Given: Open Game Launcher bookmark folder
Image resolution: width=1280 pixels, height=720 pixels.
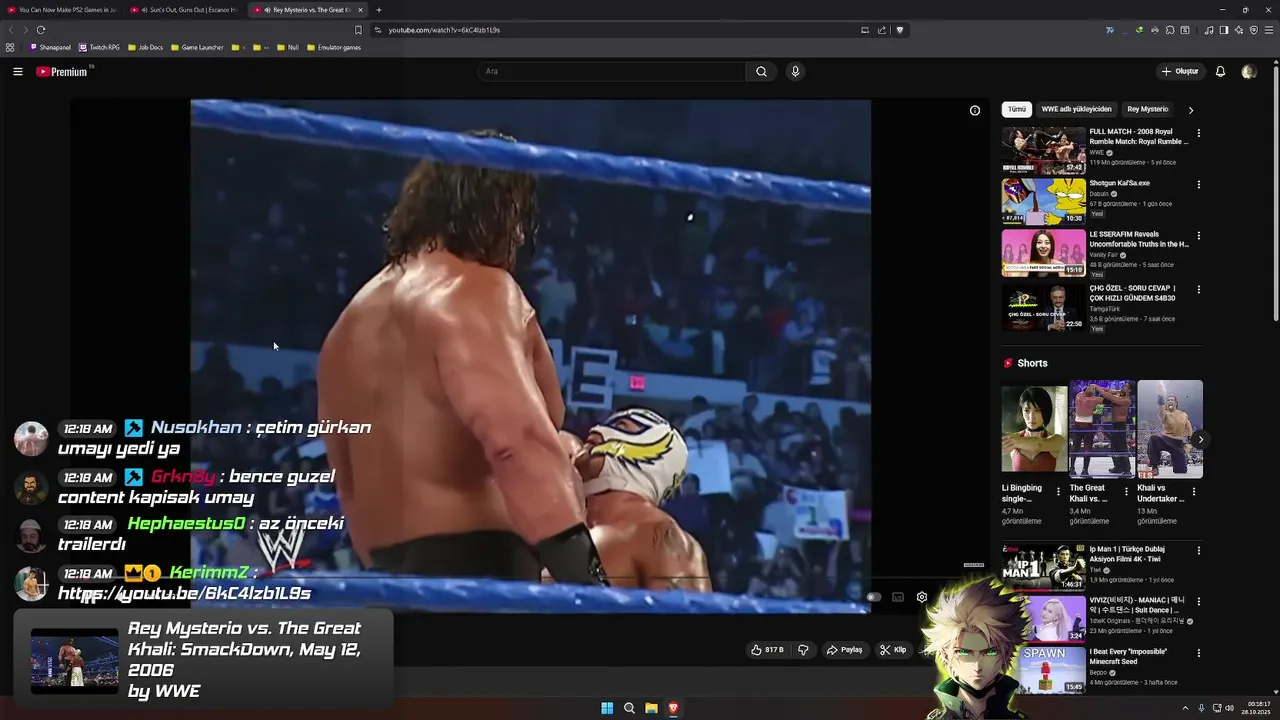Looking at the screenshot, I should point(197,47).
